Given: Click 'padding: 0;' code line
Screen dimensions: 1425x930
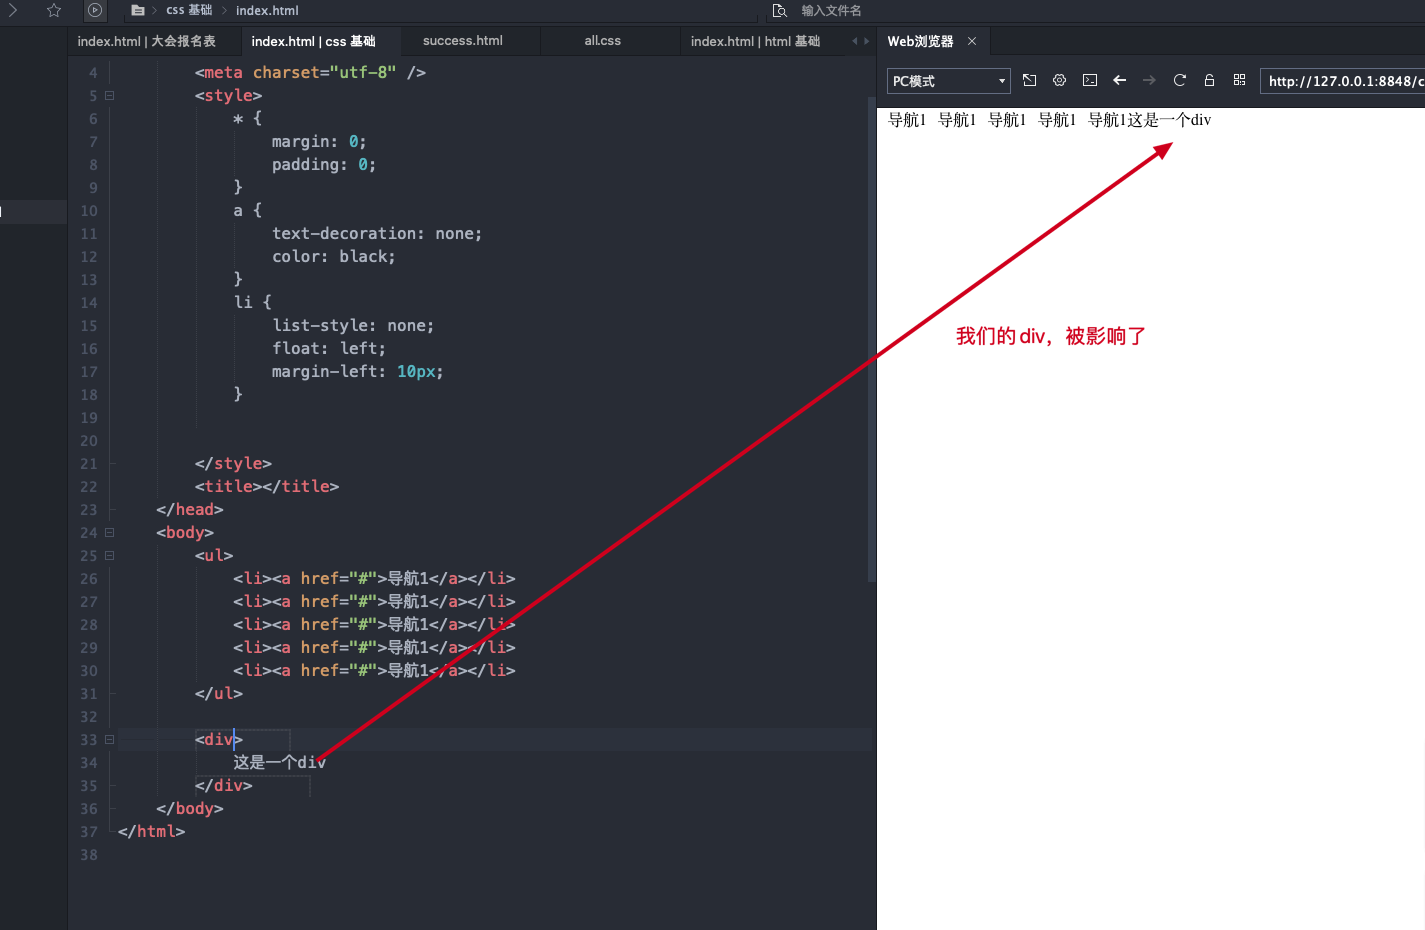Looking at the screenshot, I should click(x=324, y=165).
